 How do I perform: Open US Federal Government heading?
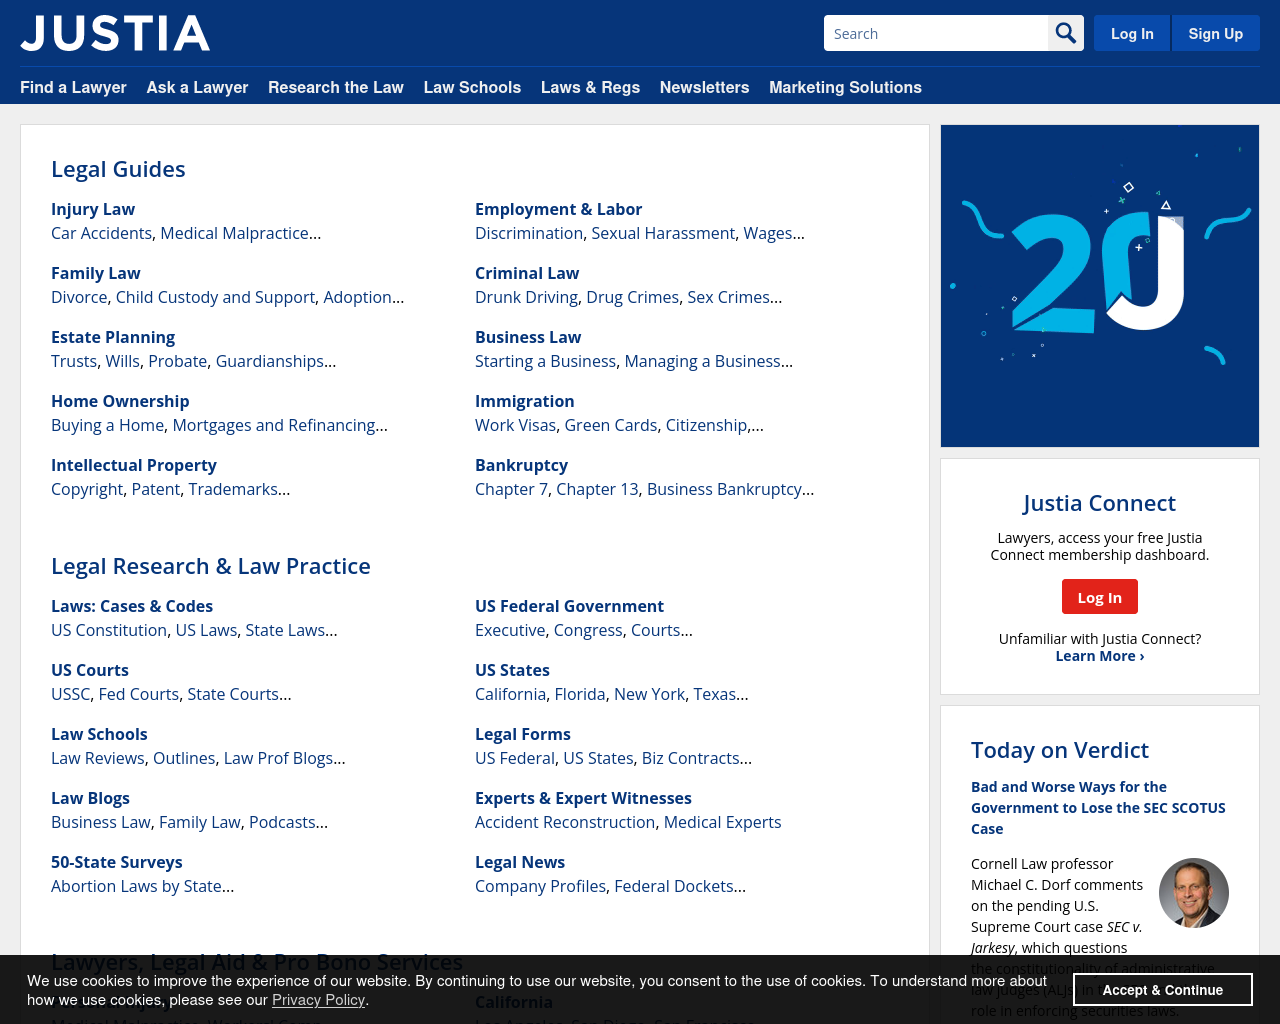point(569,606)
